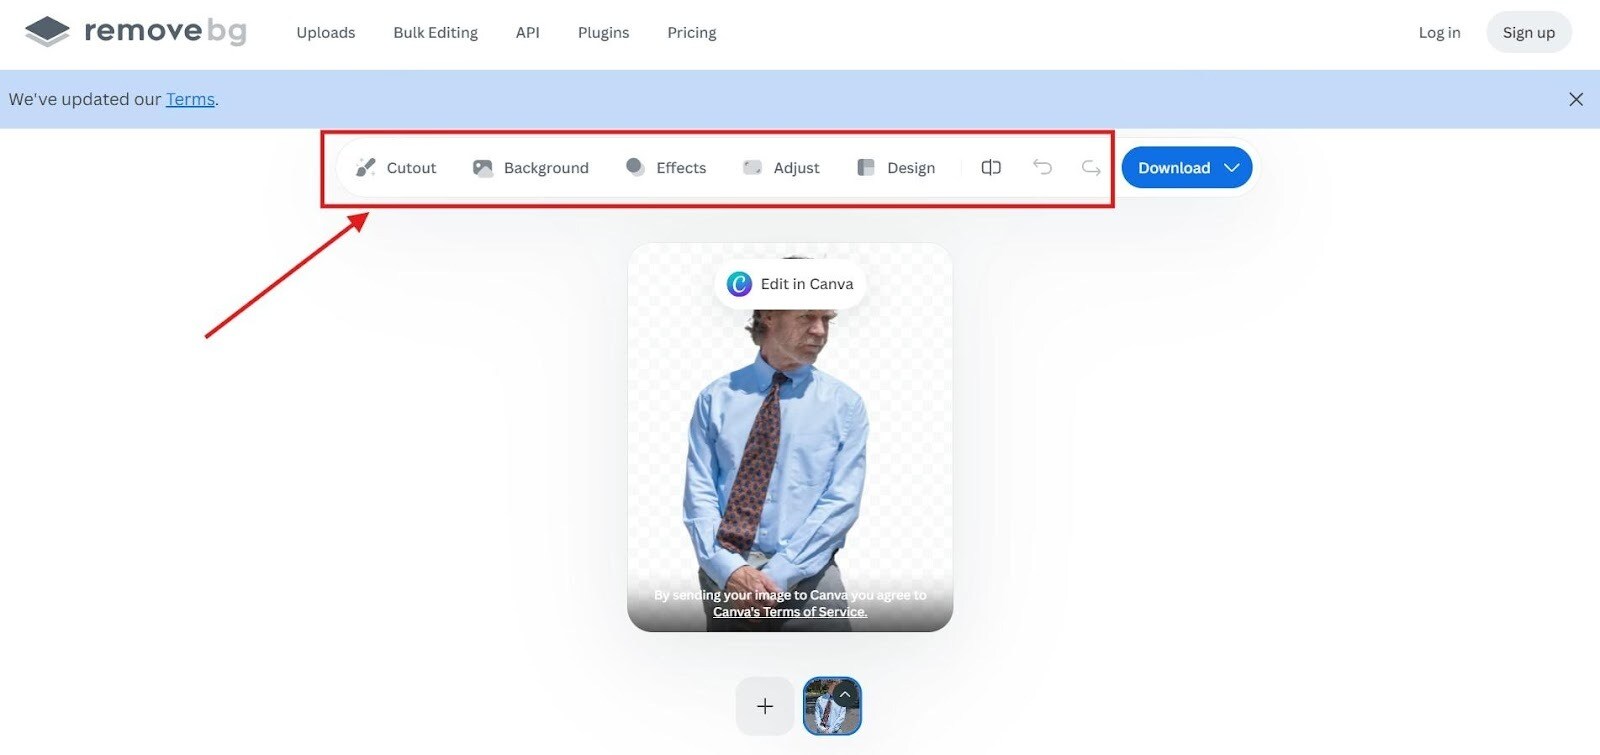The image size is (1600, 755).
Task: Open the Effects tool
Action: tap(666, 168)
